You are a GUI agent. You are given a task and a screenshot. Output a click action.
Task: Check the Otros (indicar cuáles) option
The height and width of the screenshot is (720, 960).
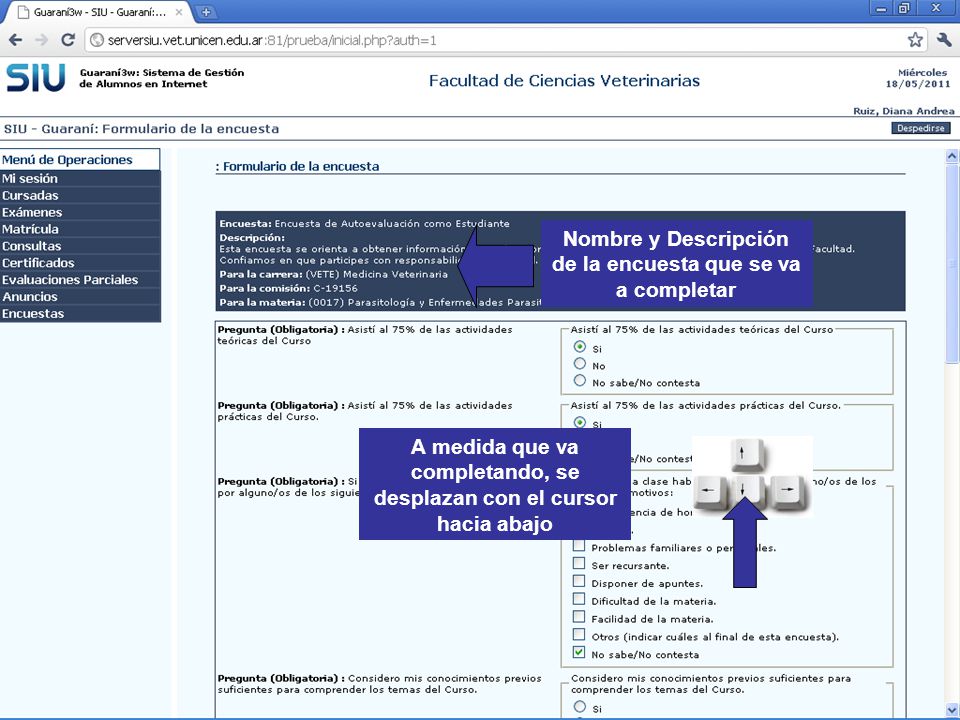click(579, 634)
